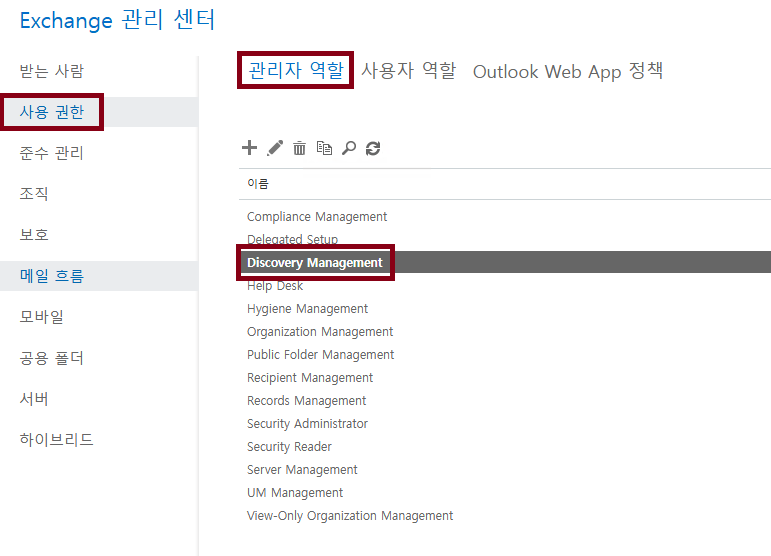Select the Discovery Management row
771x556 pixels.
tap(505, 263)
